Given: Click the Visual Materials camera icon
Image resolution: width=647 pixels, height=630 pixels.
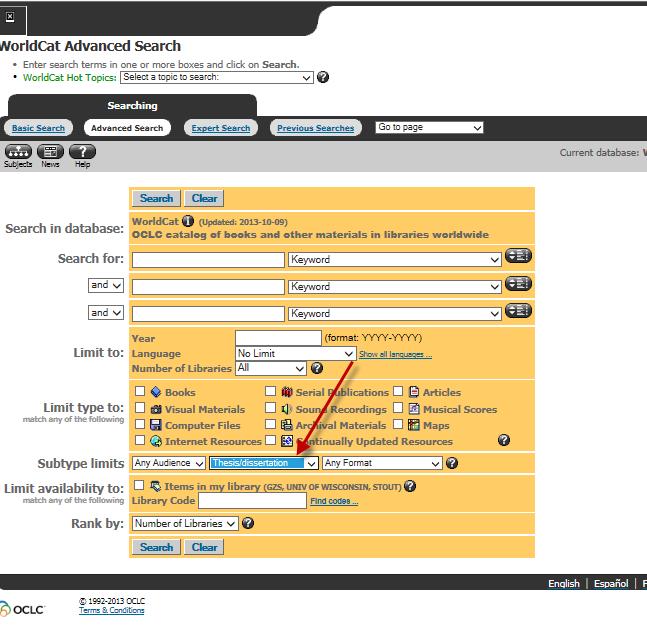Looking at the screenshot, I should coord(156,409).
